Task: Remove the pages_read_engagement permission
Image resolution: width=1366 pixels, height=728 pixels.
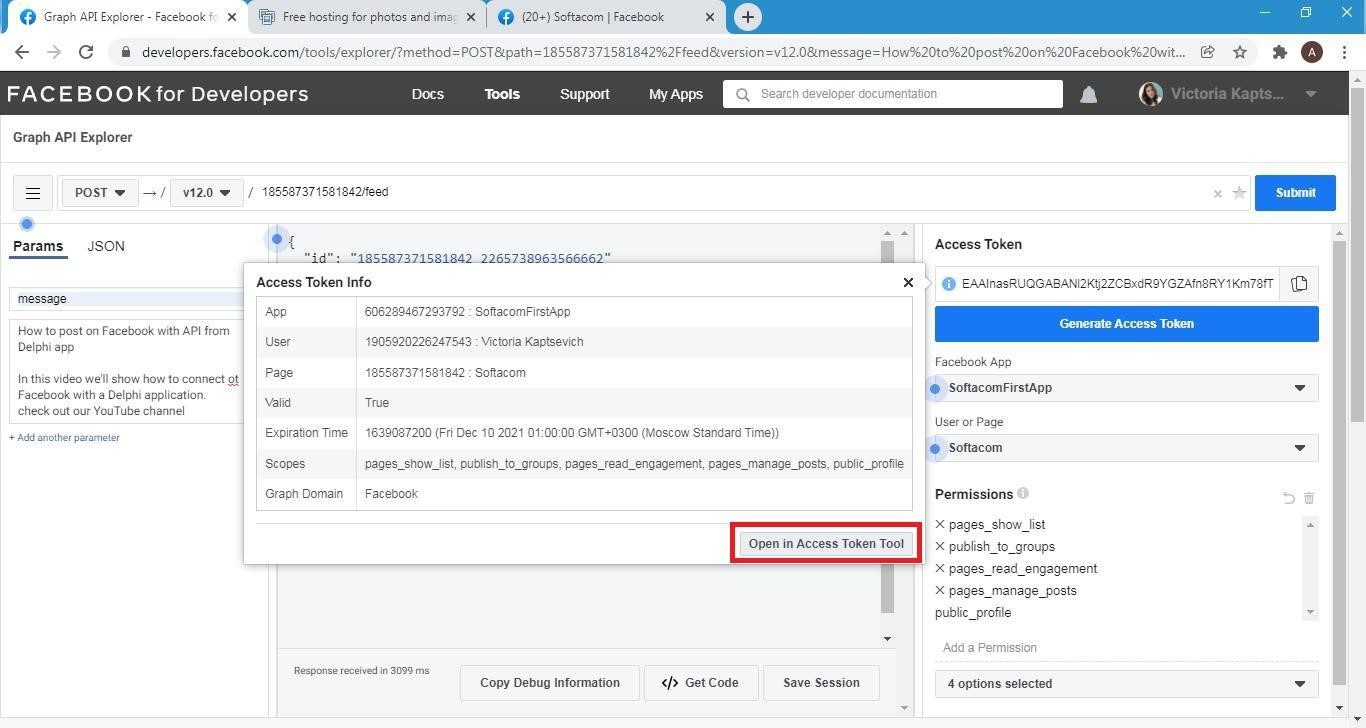Action: [x=940, y=569]
